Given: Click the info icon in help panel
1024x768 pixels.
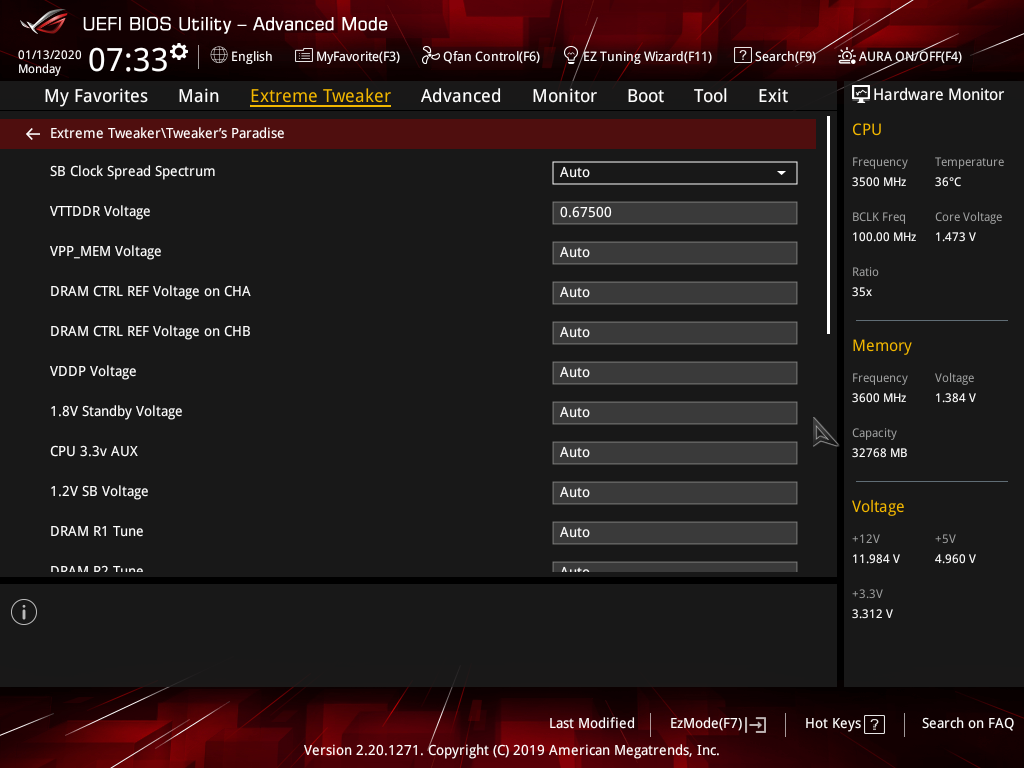Looking at the screenshot, I should (24, 613).
